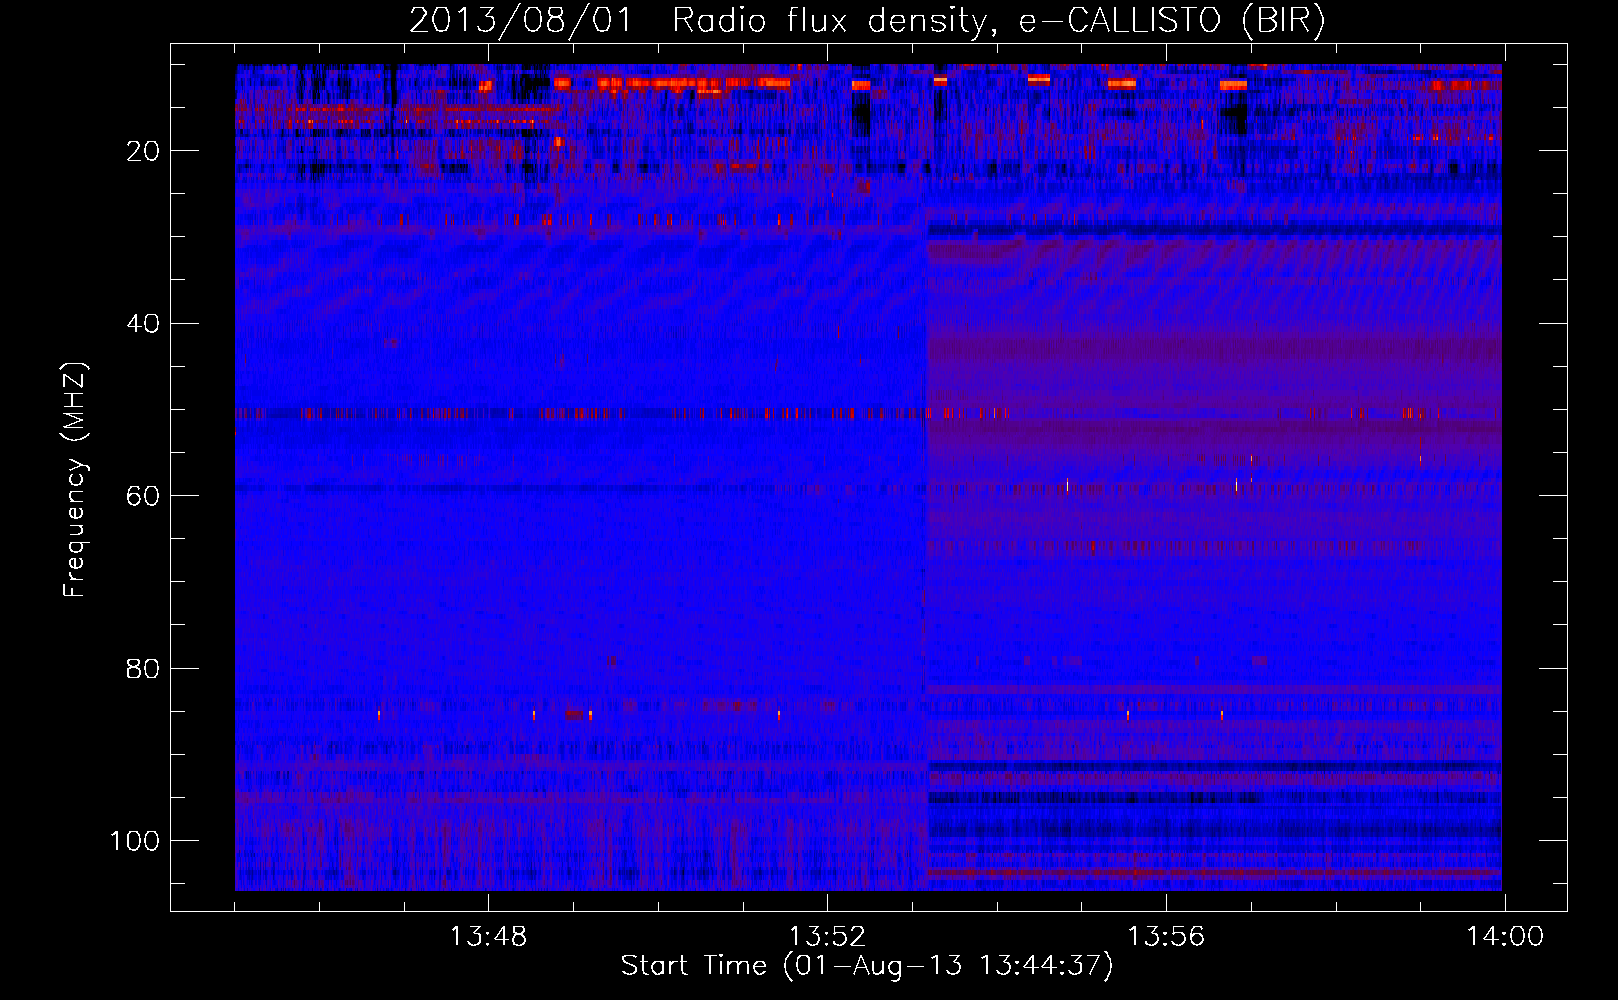Click the "60" frequency tick label

[144, 496]
